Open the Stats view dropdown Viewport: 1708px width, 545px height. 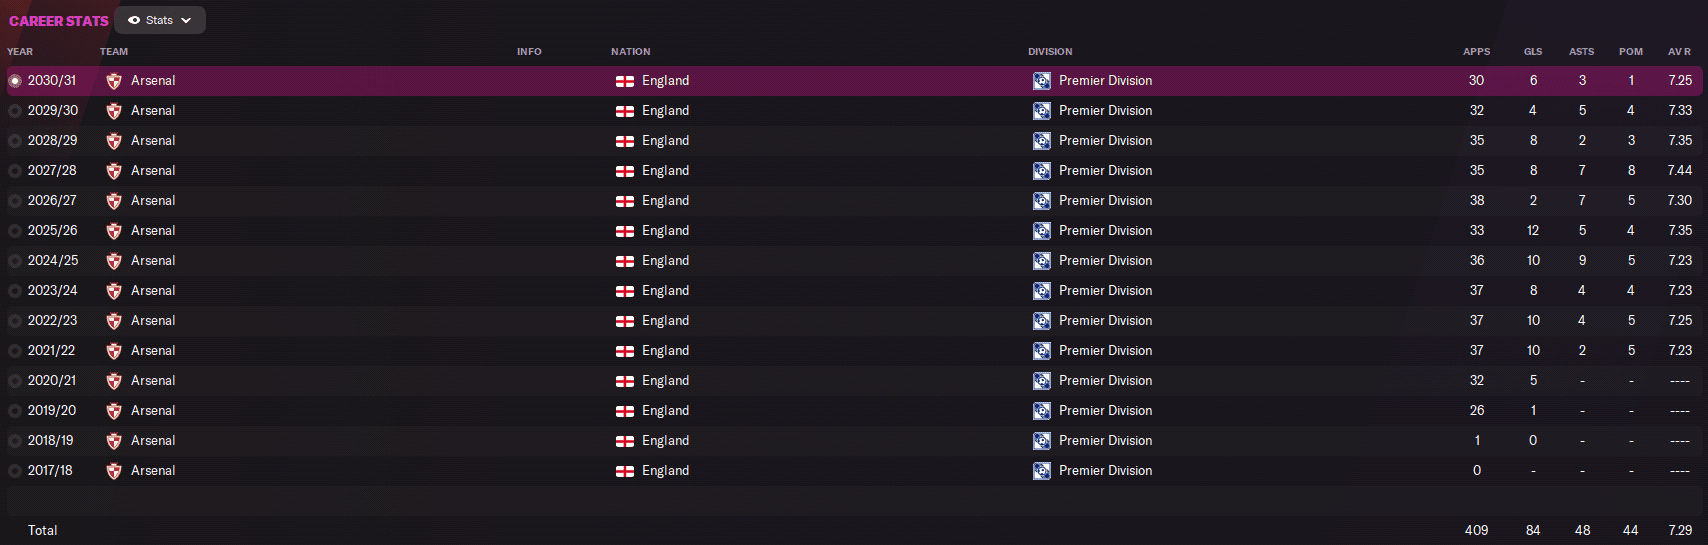(x=160, y=20)
